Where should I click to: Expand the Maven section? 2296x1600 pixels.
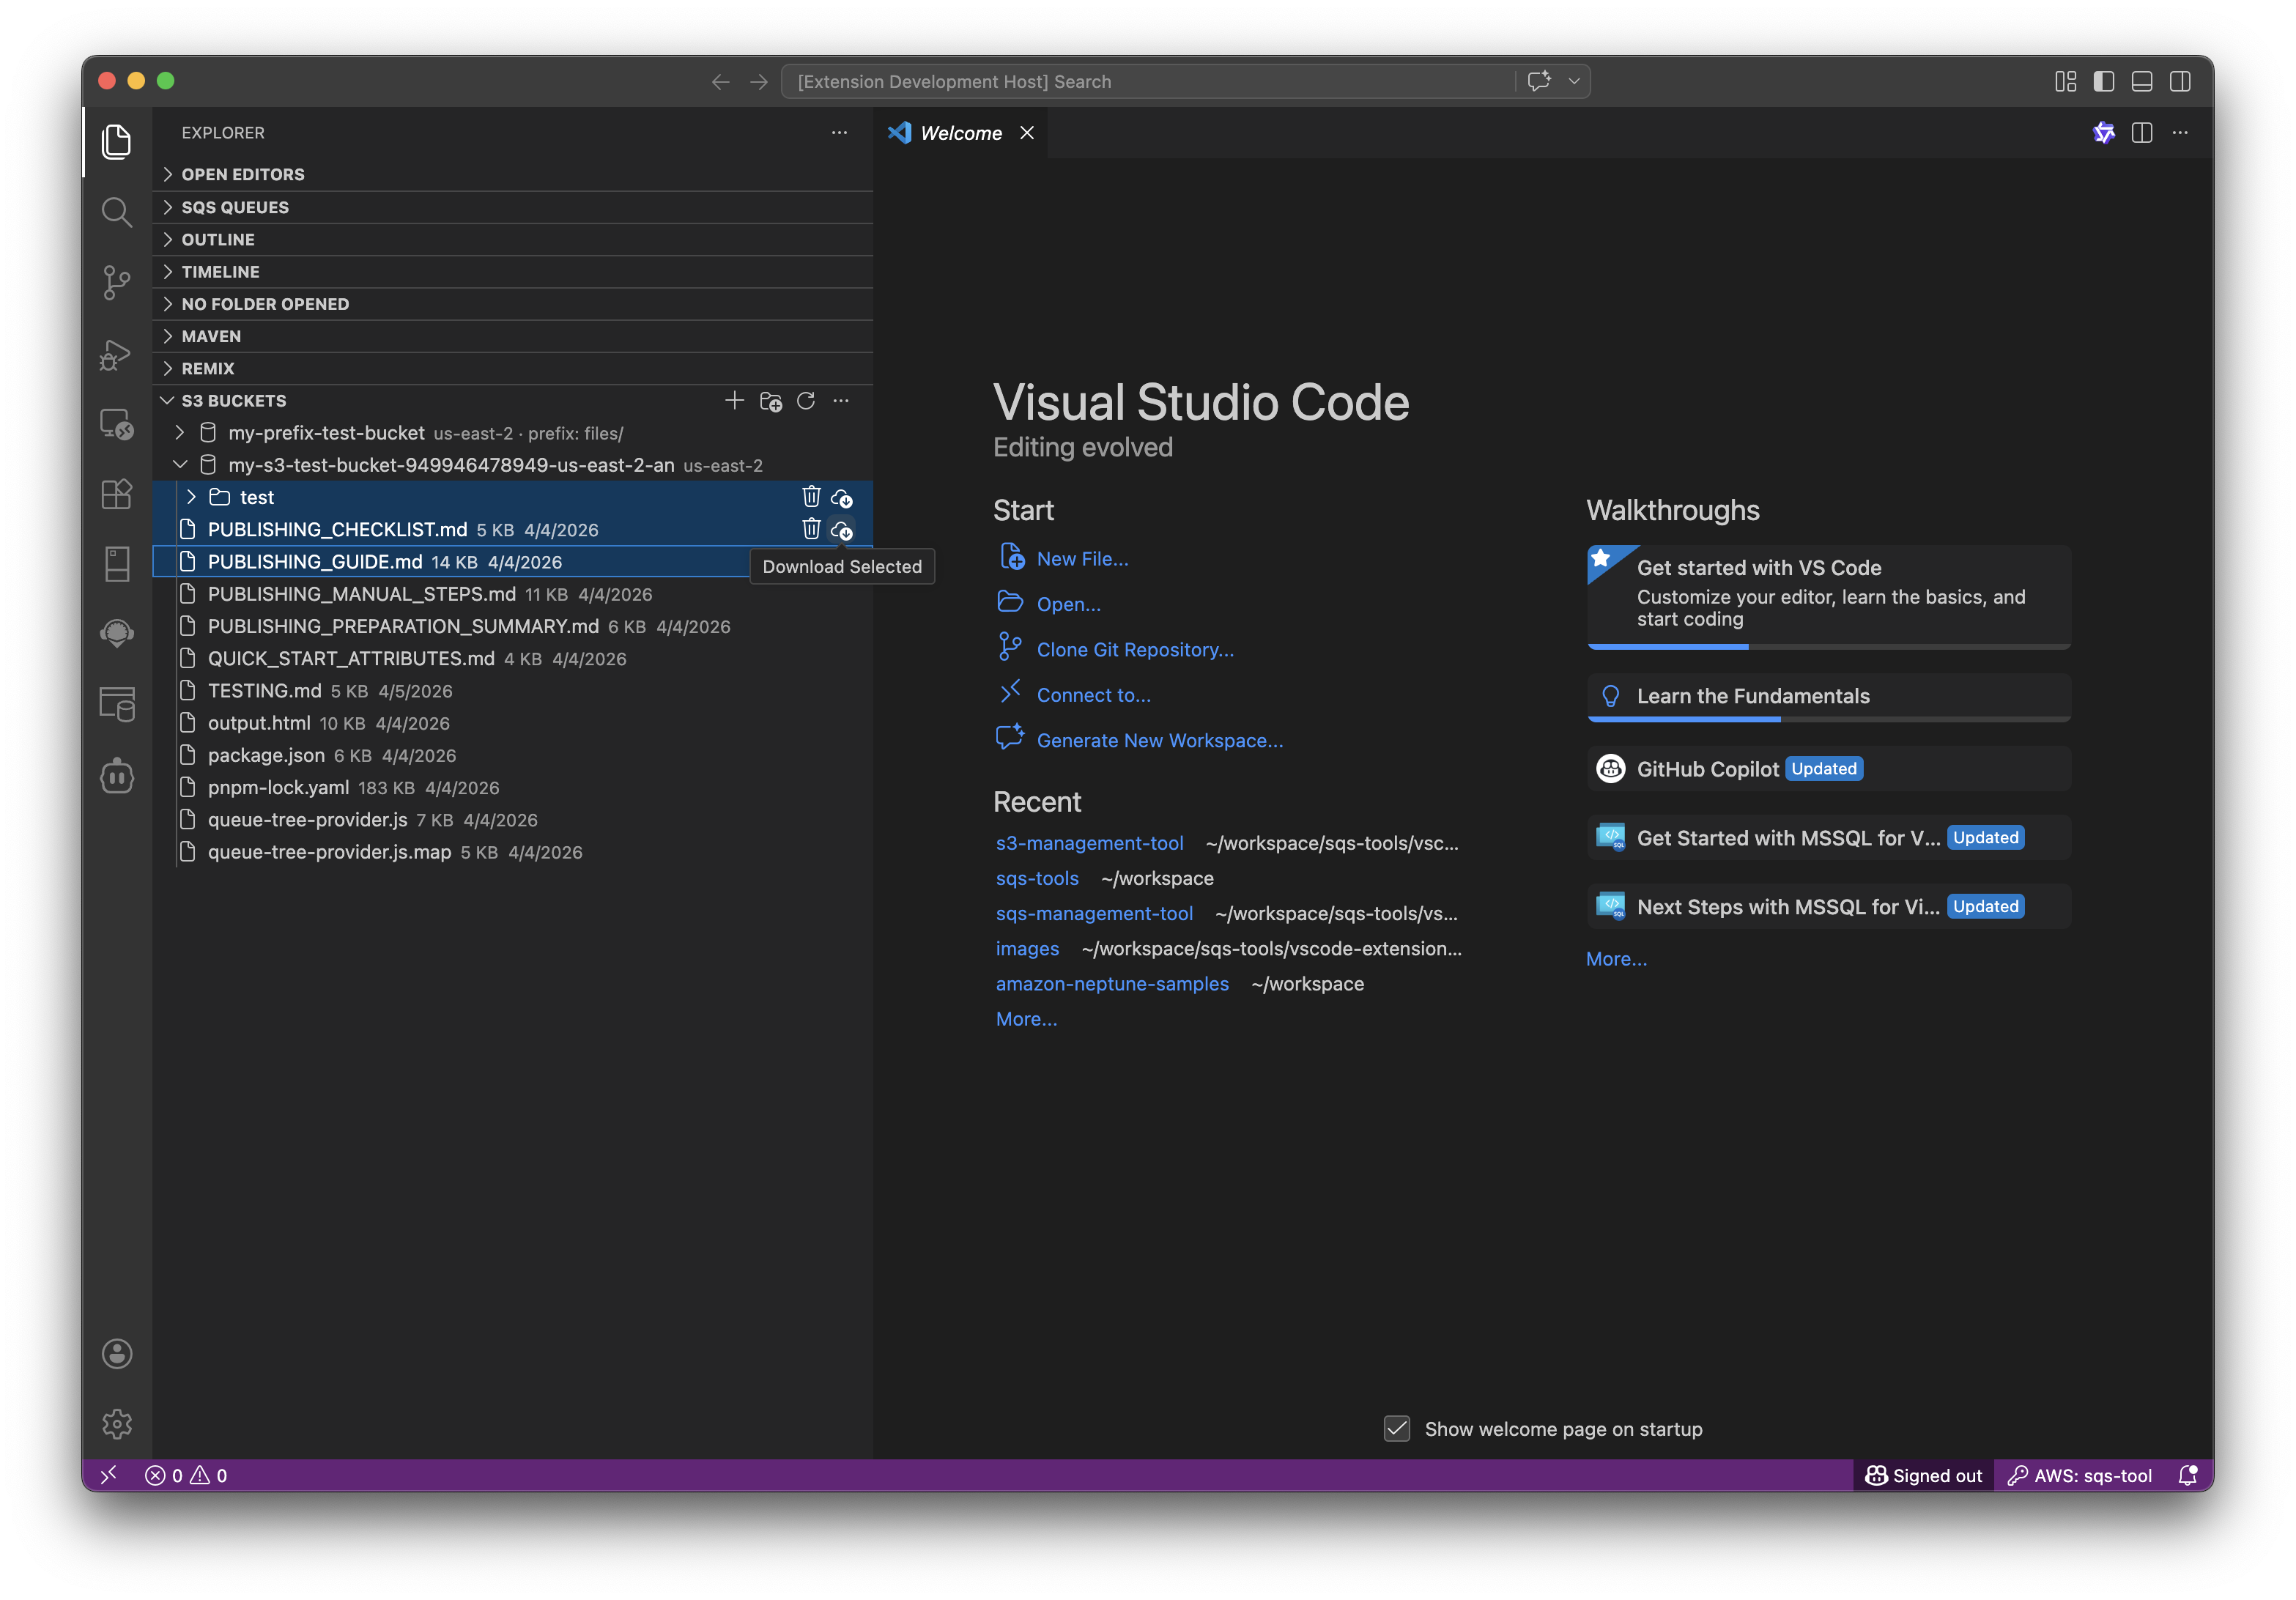[512, 336]
